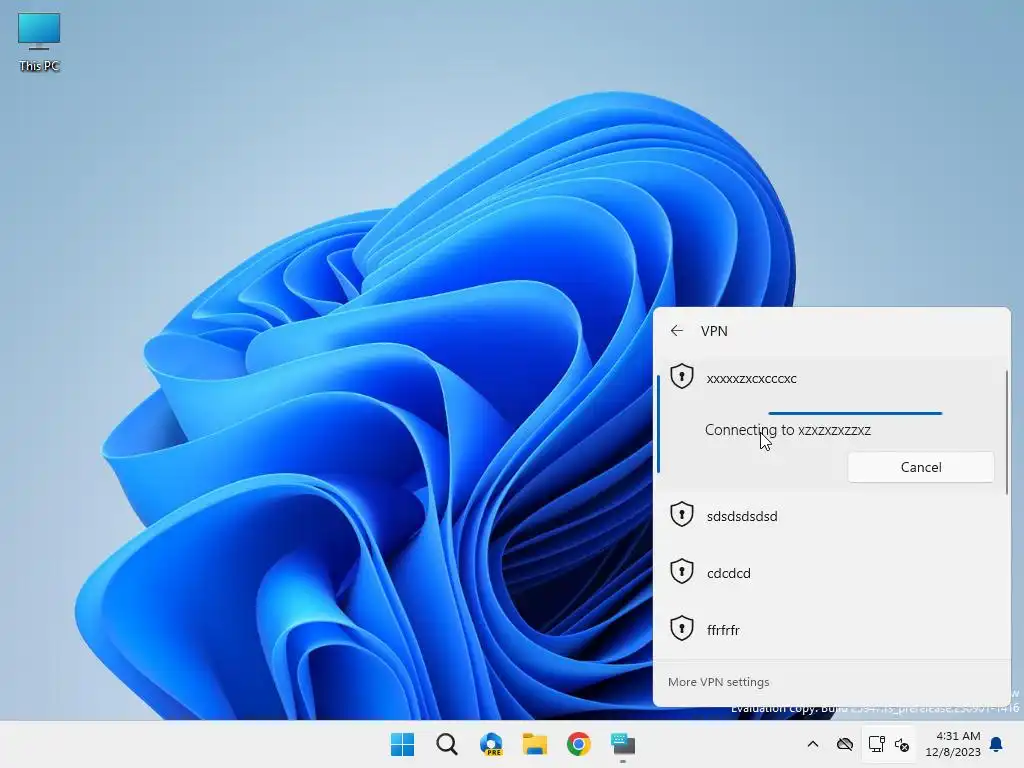This screenshot has height=768, width=1024.
Task: Click the shield icon beside cdcdcd
Action: [682, 571]
